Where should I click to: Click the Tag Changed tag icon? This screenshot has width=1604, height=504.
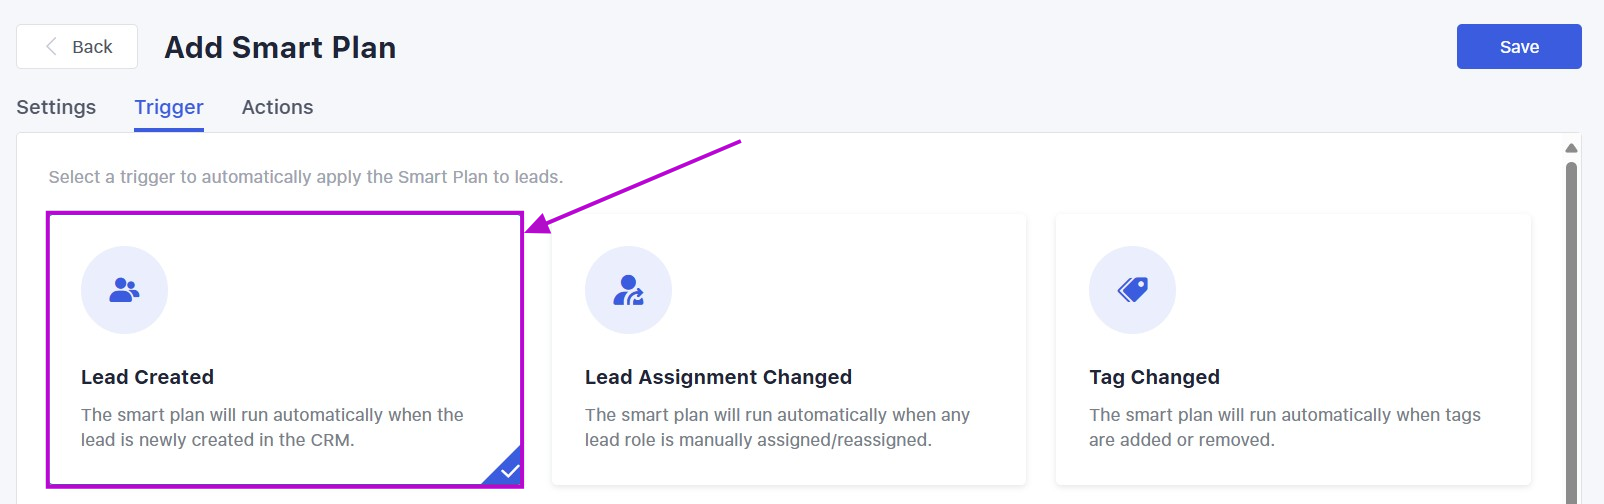[1132, 290]
